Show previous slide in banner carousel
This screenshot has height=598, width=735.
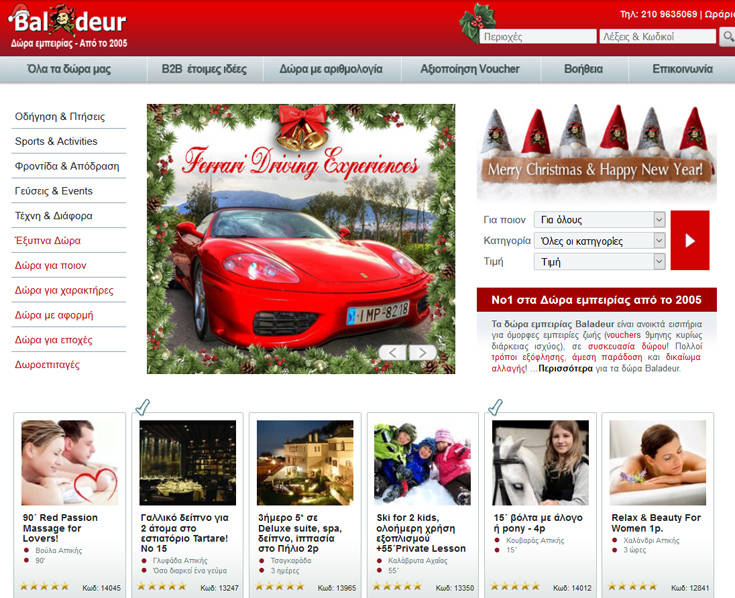(x=392, y=352)
